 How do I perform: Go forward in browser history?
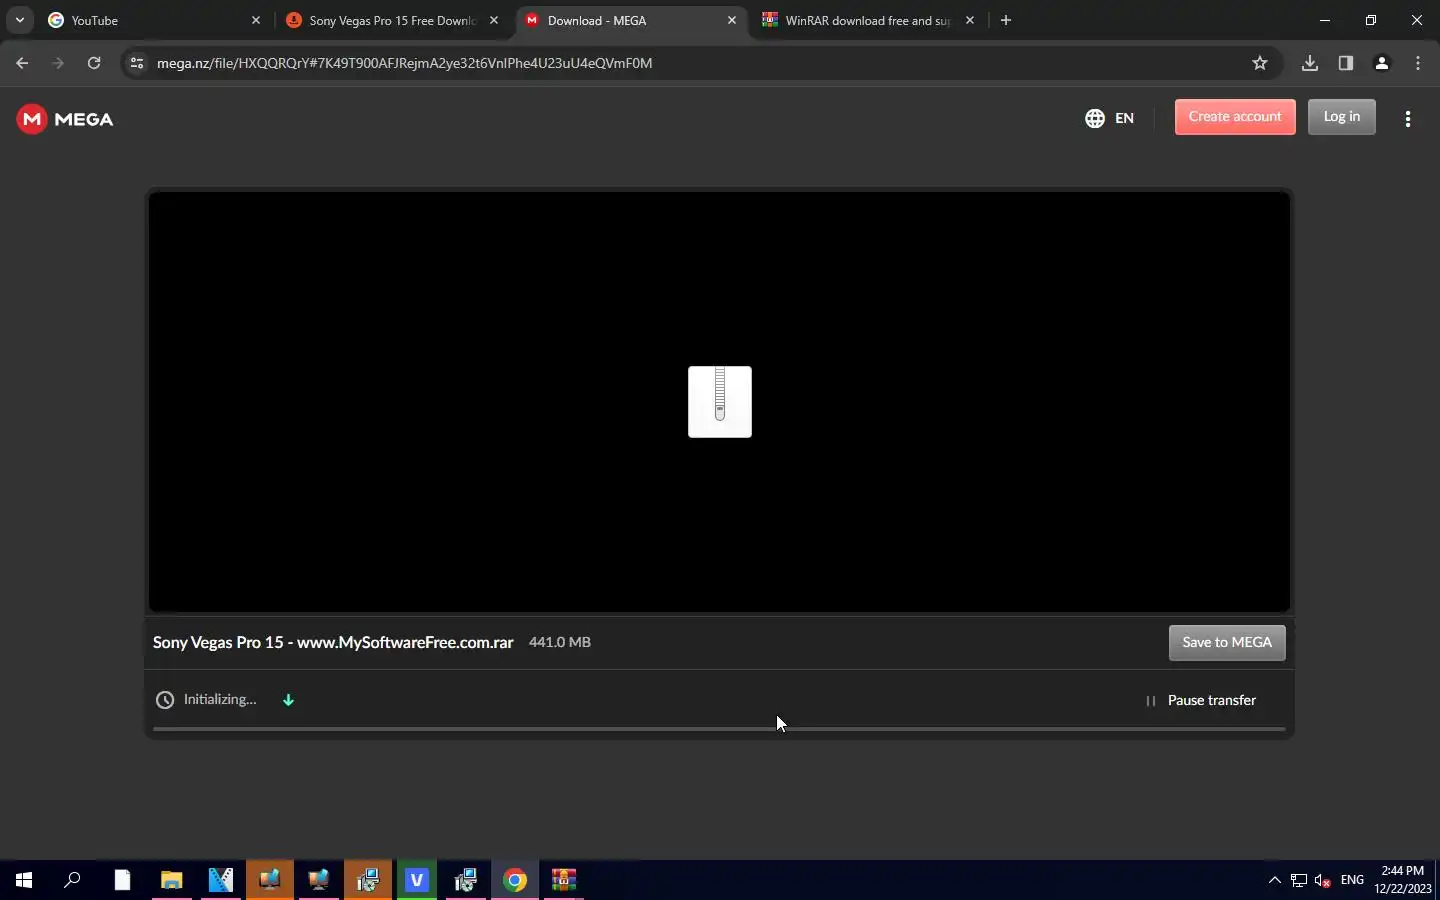(58, 63)
